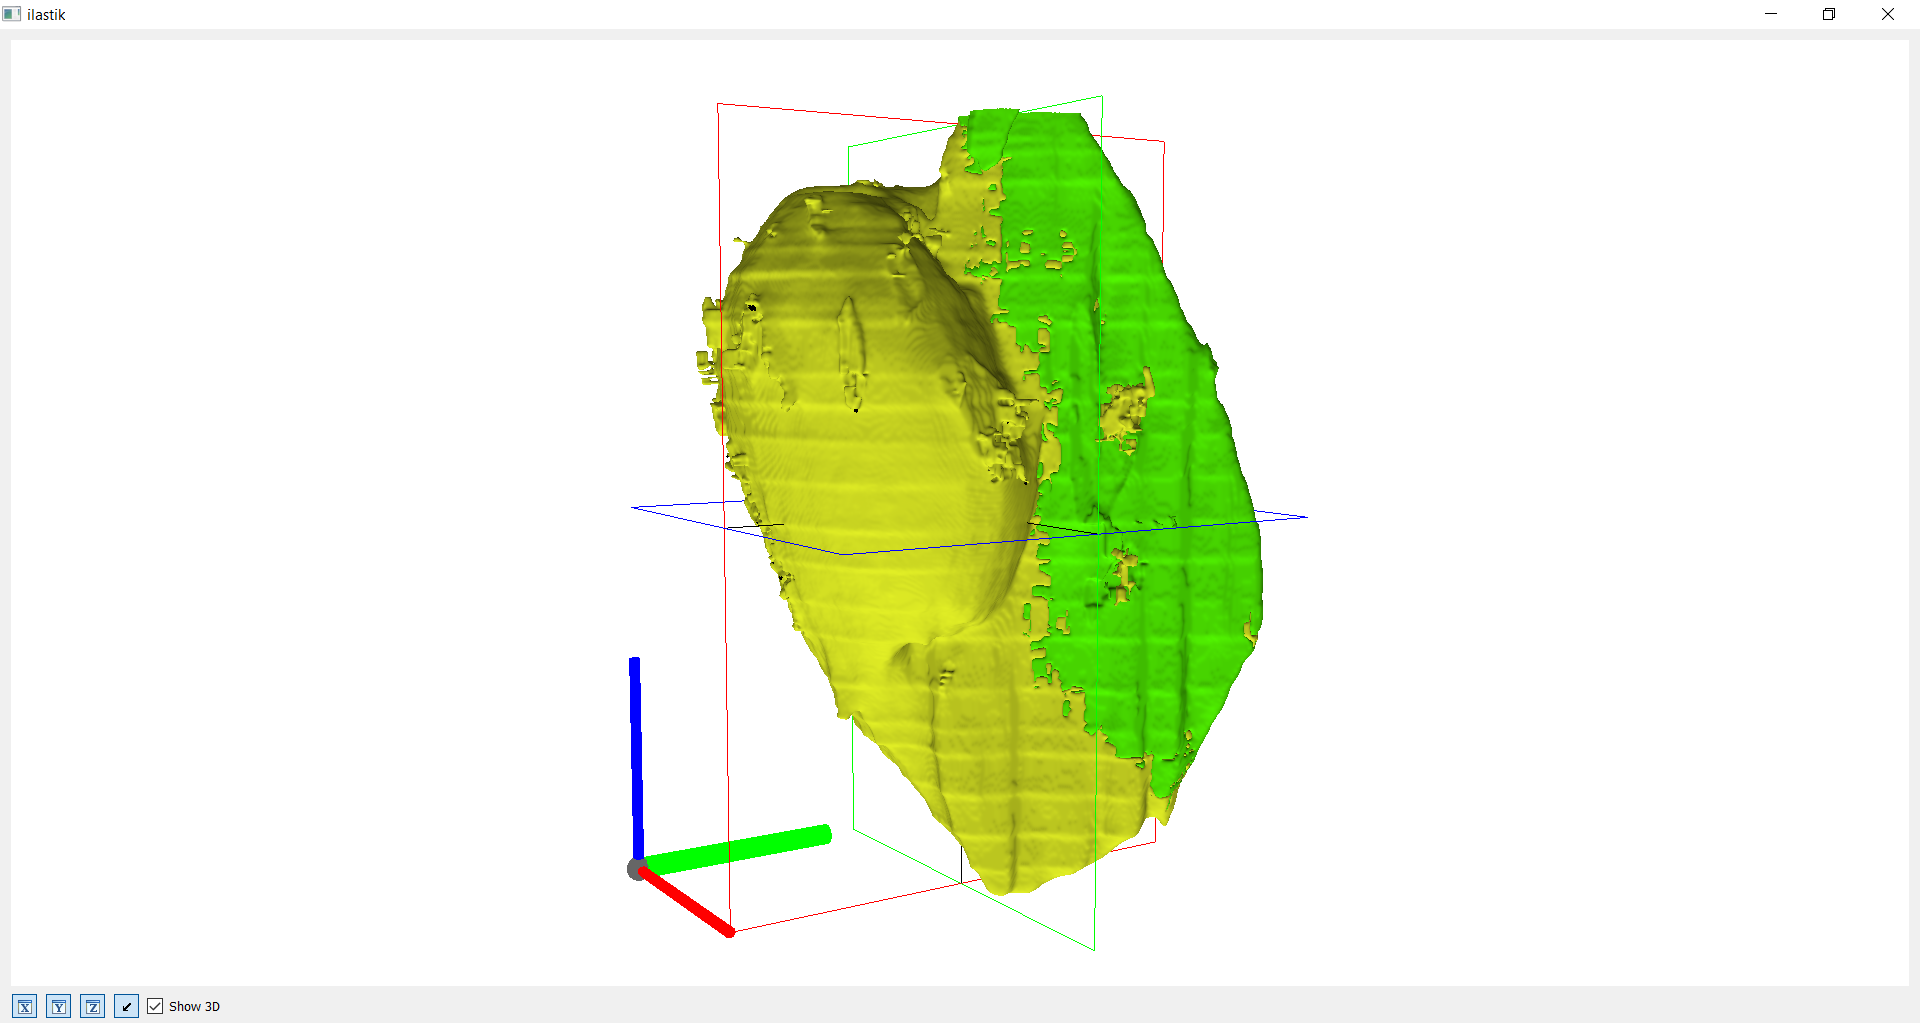Click the arrow anchor button
The height and width of the screenshot is (1023, 1920).
(127, 1006)
